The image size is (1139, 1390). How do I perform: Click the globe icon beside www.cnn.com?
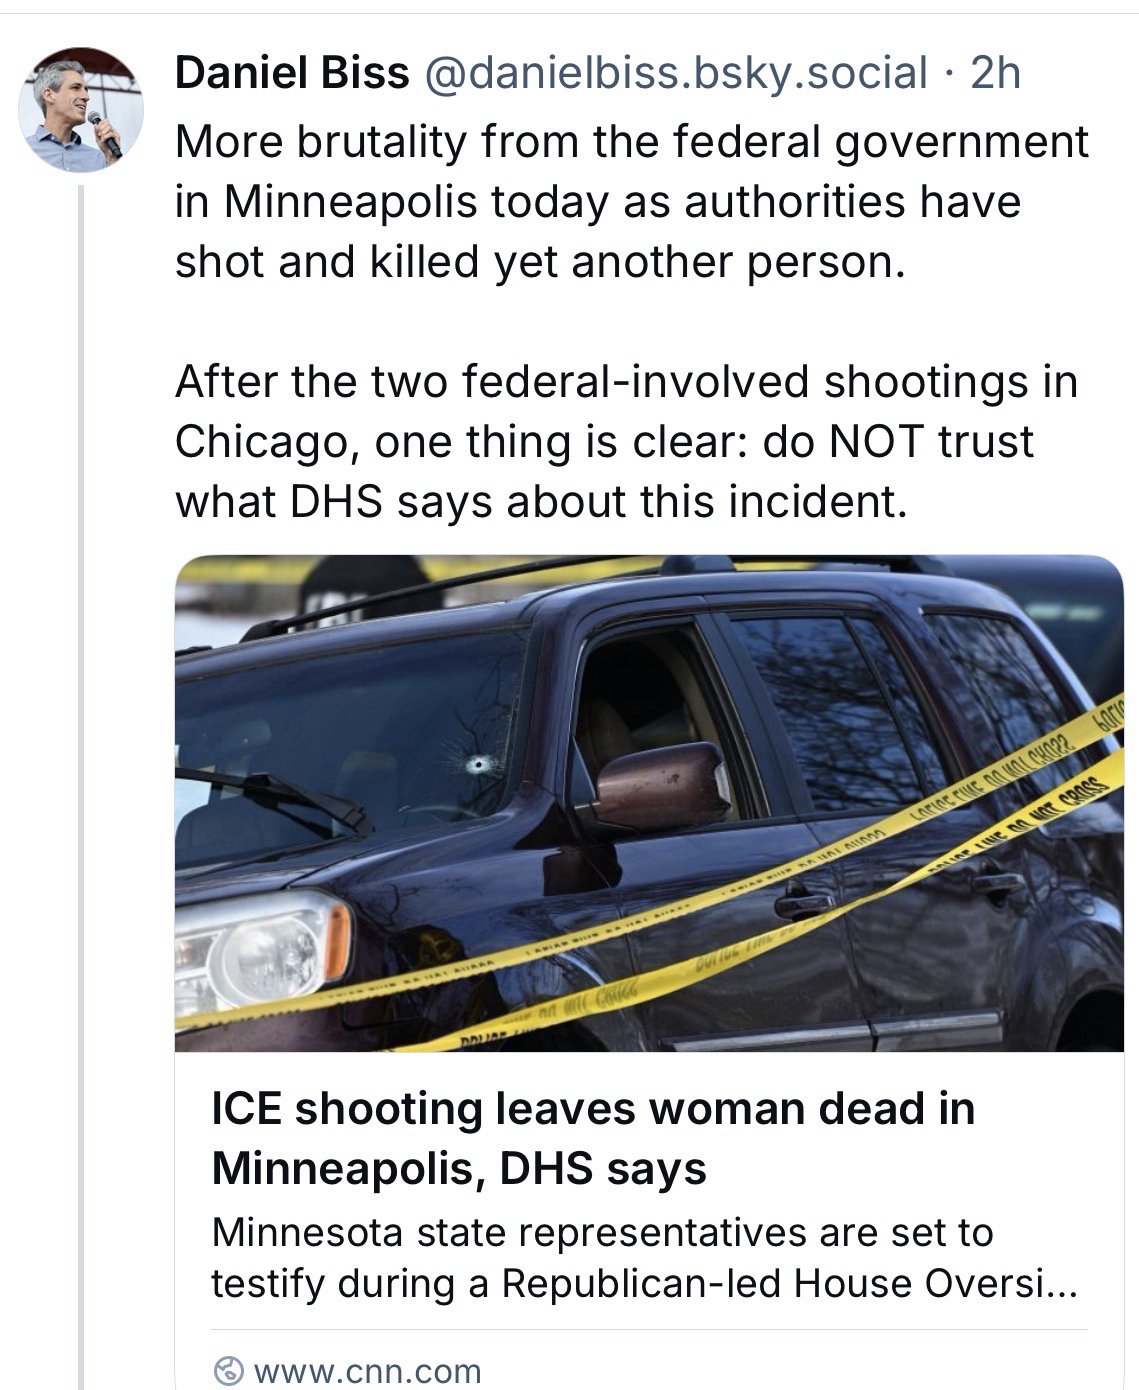[229, 1370]
